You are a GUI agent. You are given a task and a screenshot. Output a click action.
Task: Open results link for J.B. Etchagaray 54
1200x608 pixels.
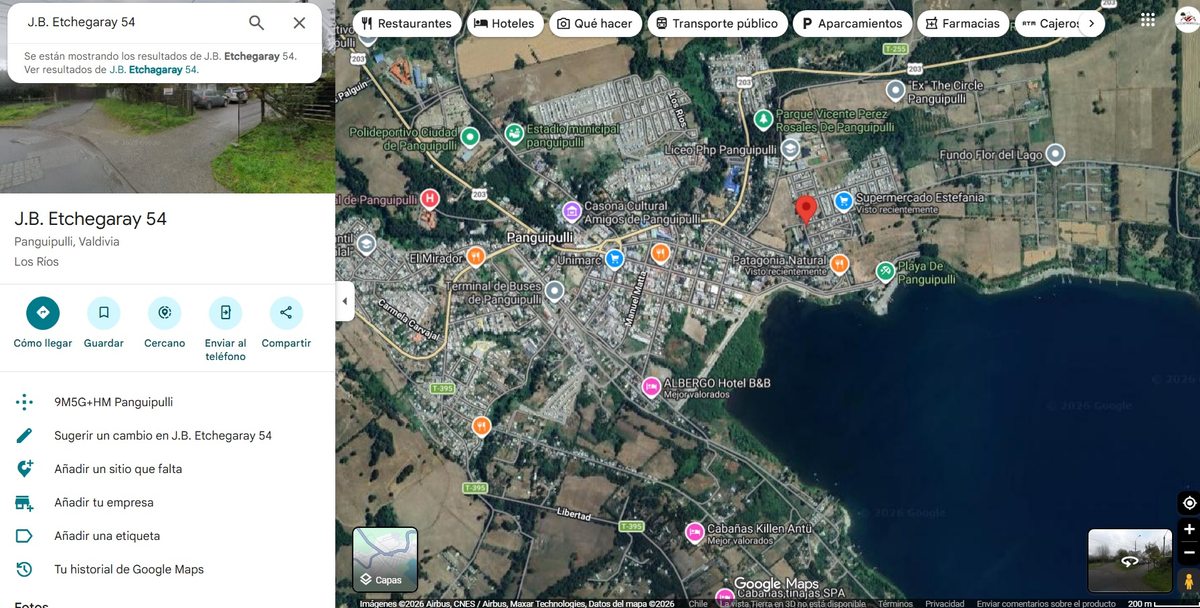coord(154,70)
